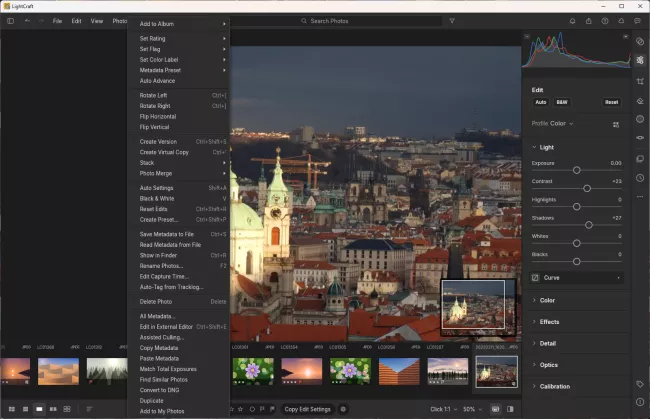Toggle filmstrip visibility button
Image resolution: width=650 pixels, height=419 pixels.
495,409
